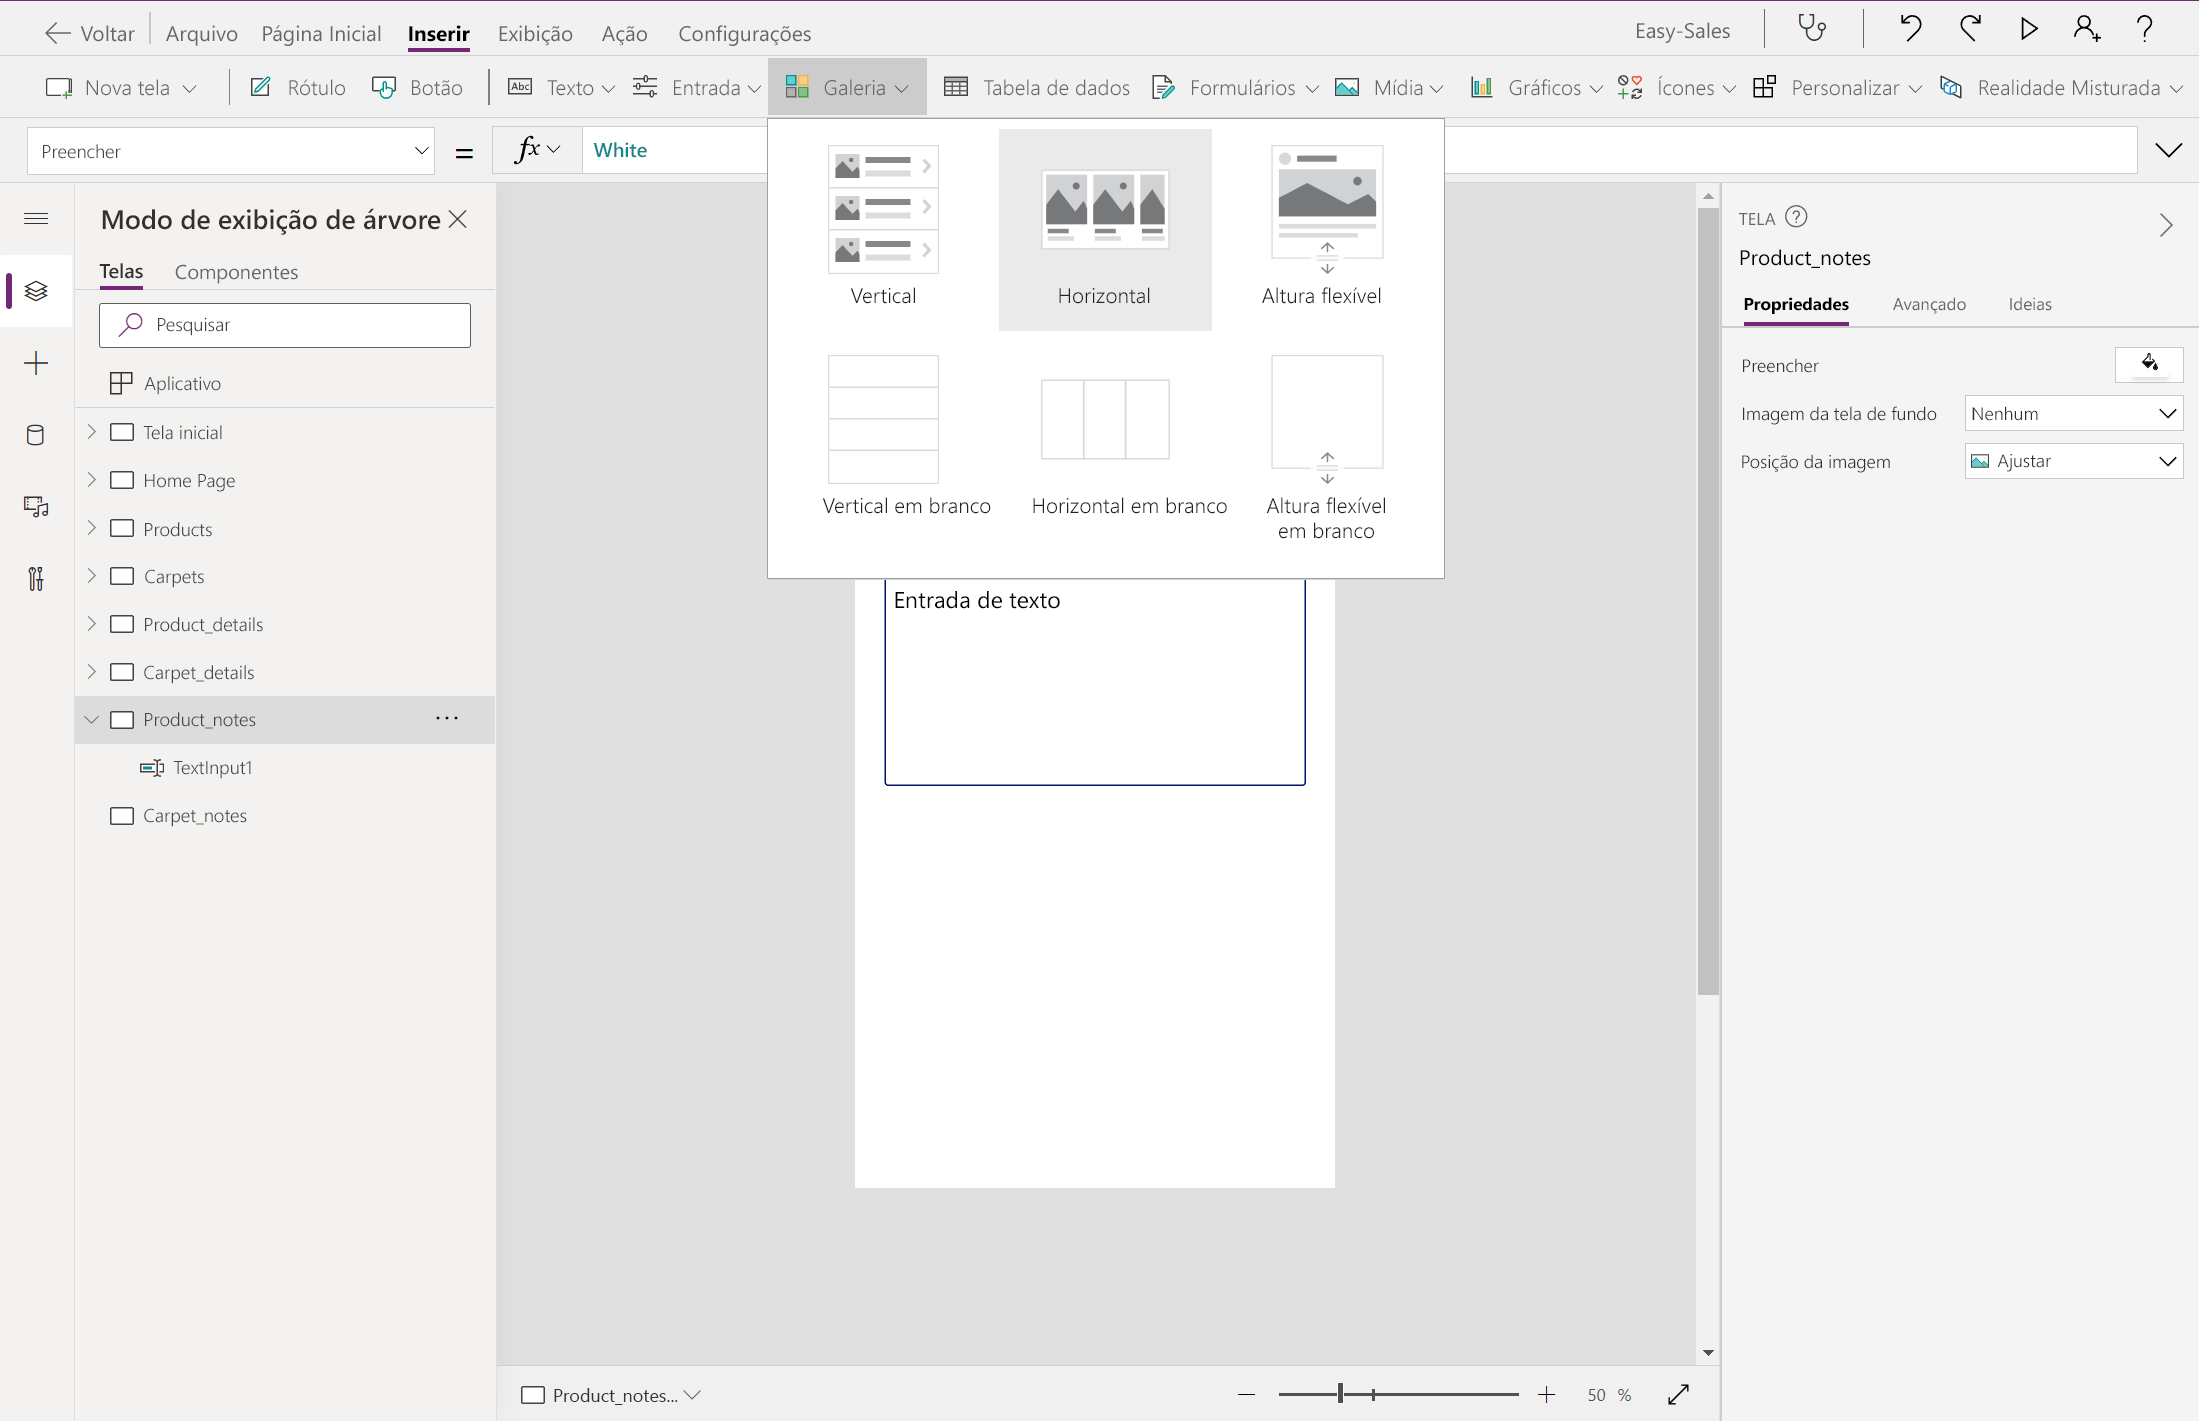This screenshot has height=1421, width=2199.
Task: Open the Ícones dropdown
Action: [1676, 88]
